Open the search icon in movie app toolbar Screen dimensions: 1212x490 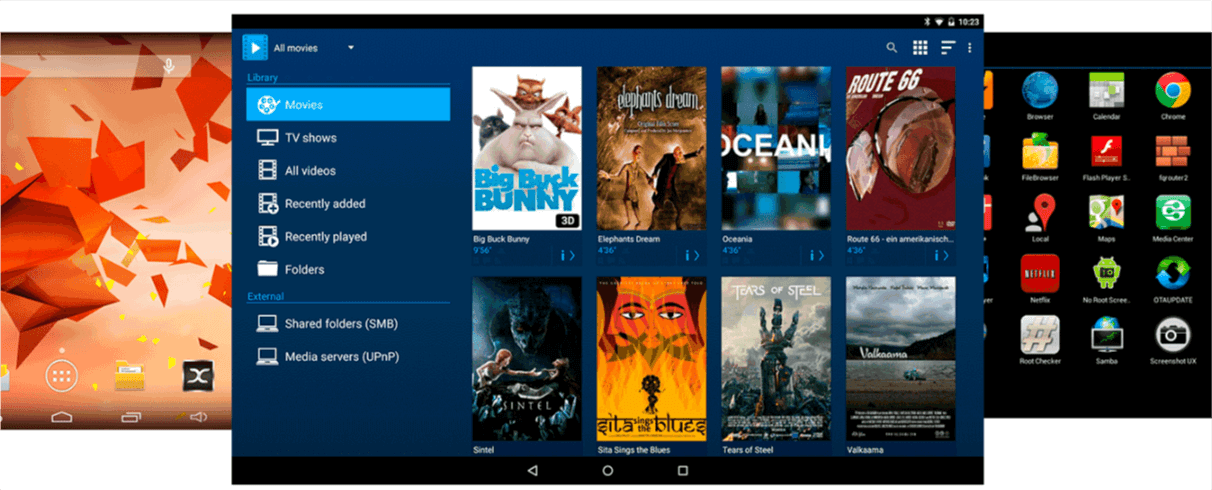[892, 47]
